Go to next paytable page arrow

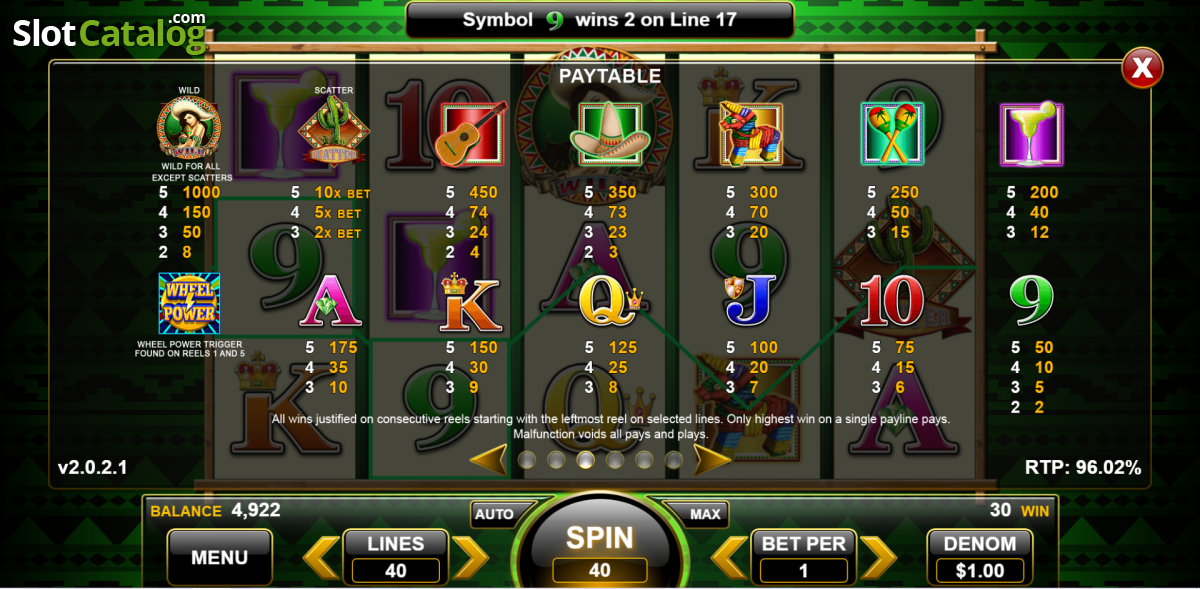tap(712, 460)
